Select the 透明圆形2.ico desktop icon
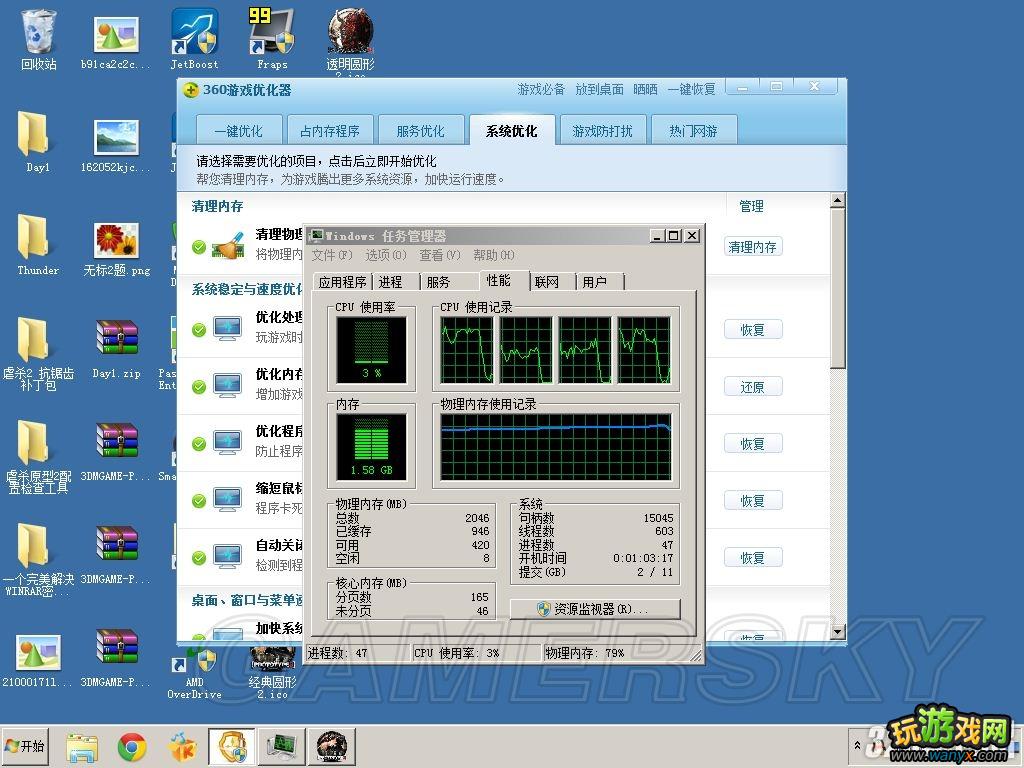The image size is (1024, 768). 350,43
